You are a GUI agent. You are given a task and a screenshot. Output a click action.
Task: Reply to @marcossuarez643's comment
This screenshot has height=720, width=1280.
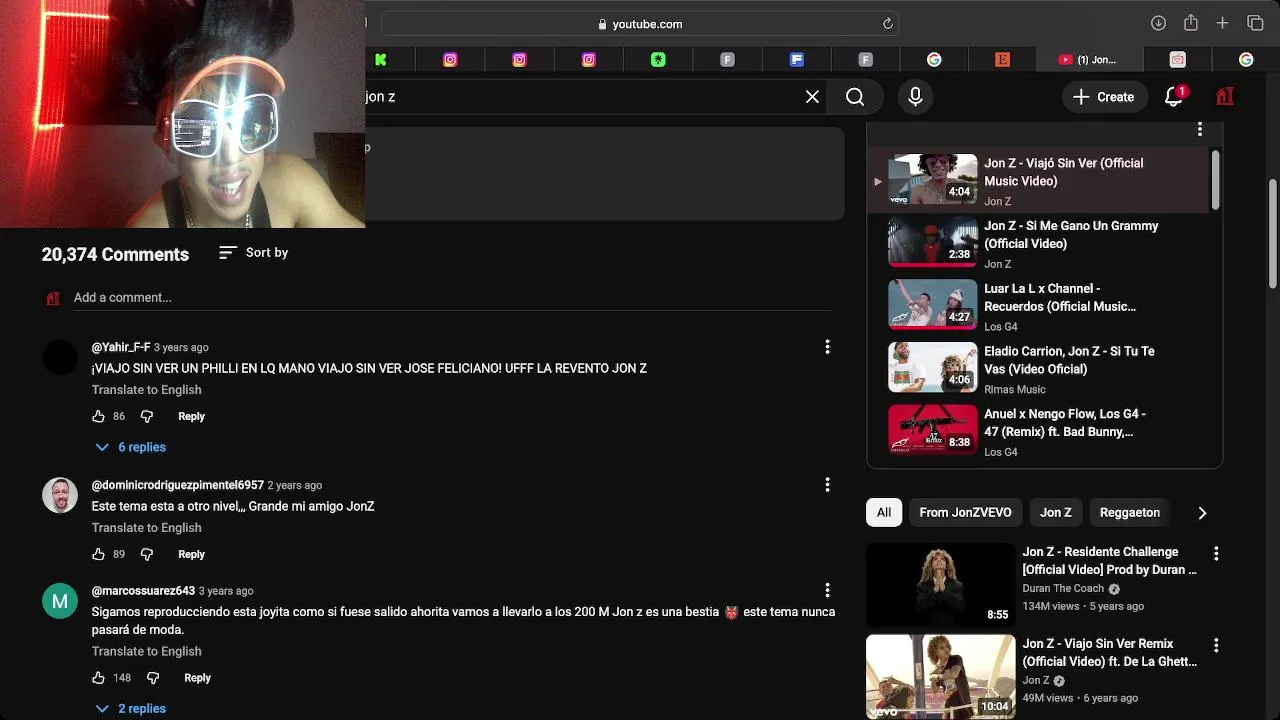pyautogui.click(x=197, y=678)
